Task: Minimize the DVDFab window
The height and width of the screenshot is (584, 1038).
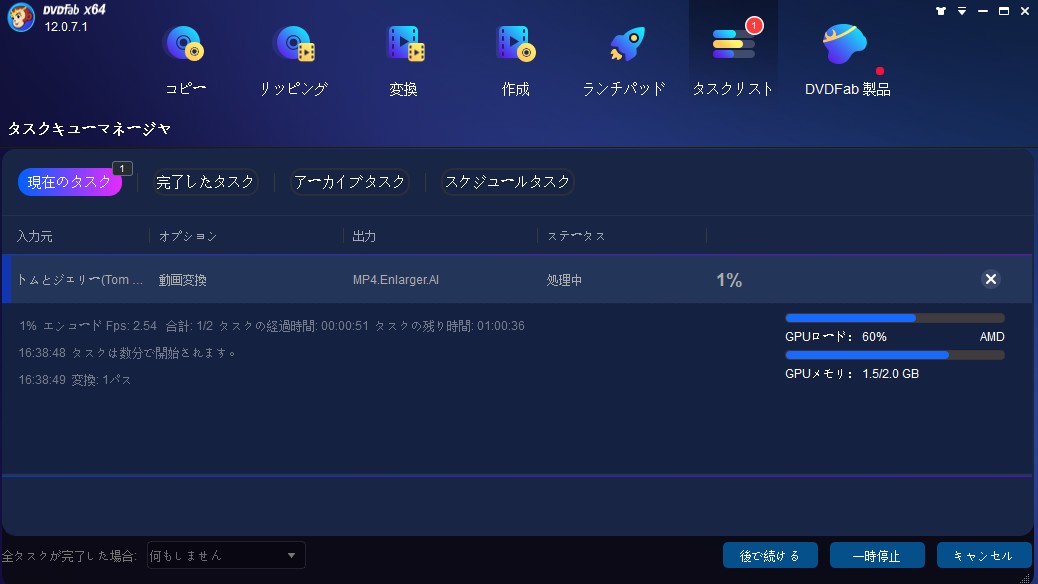Action: tap(983, 11)
